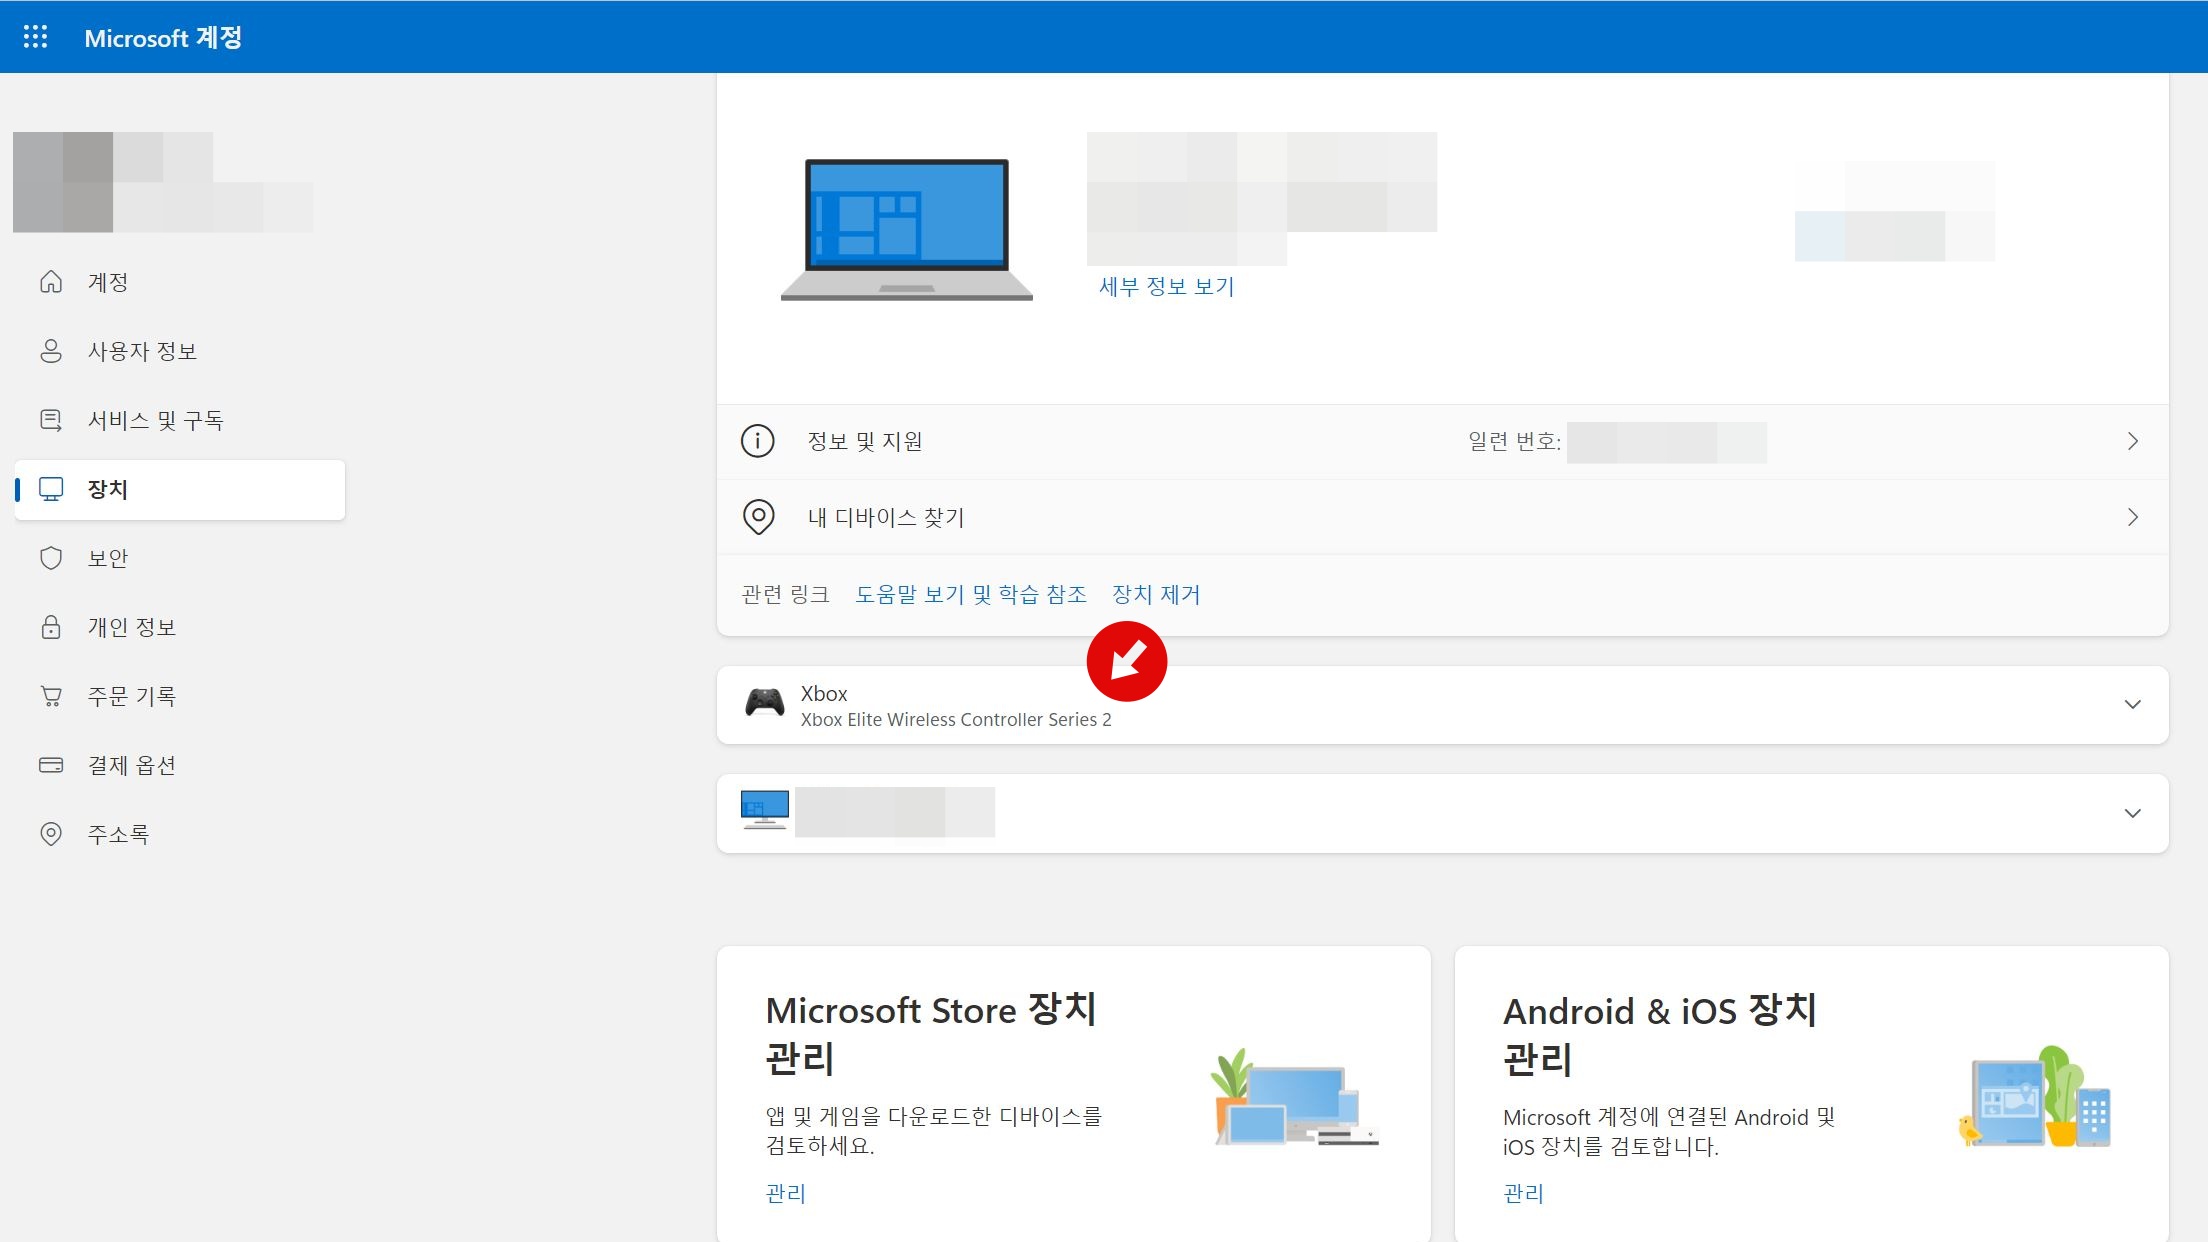Click the home icon beside 계정
The width and height of the screenshot is (2208, 1242).
pos(51,282)
